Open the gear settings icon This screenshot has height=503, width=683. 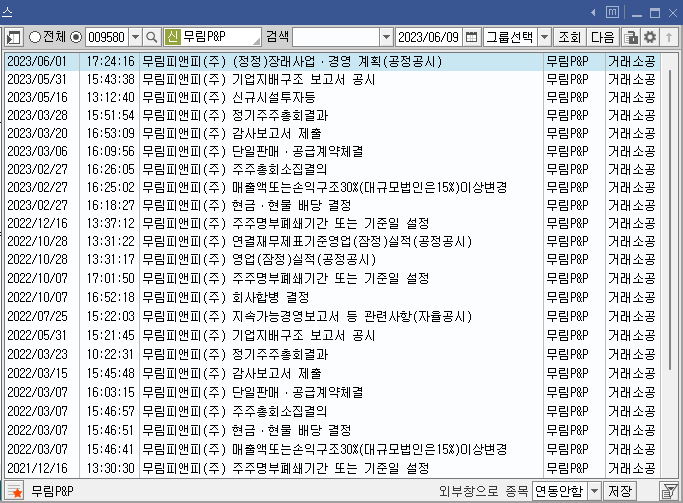pyautogui.click(x=650, y=37)
